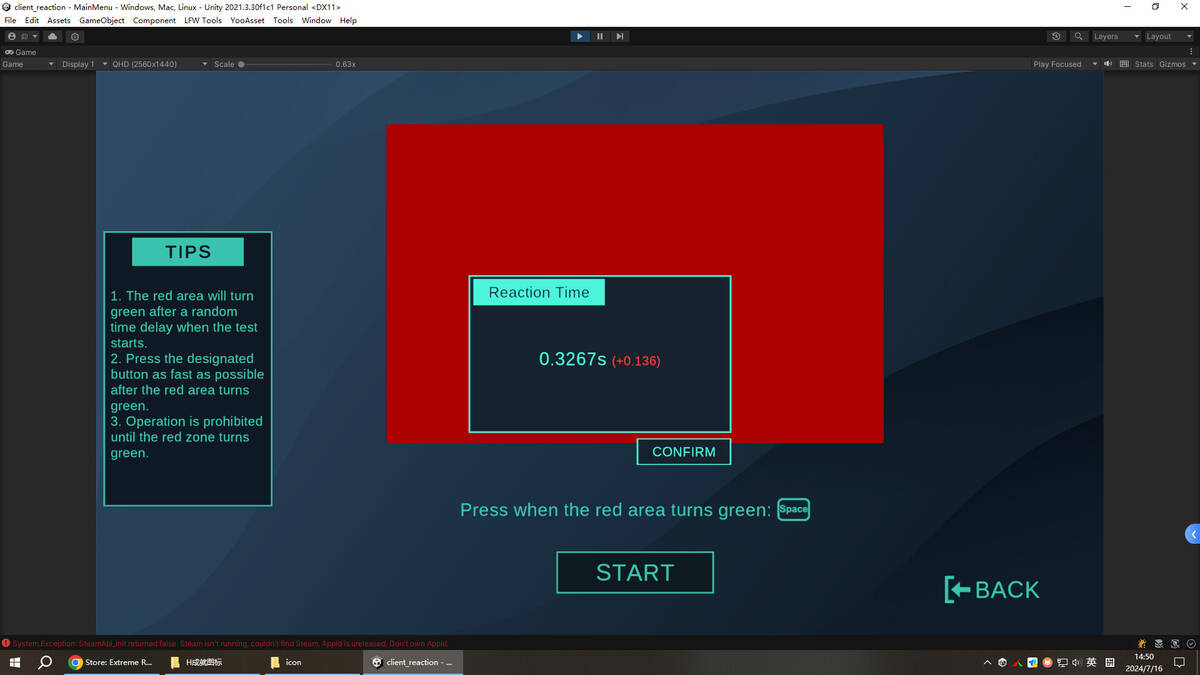This screenshot has width=1200, height=675.
Task: Toggle mute audio in Game view
Action: coord(1108,64)
